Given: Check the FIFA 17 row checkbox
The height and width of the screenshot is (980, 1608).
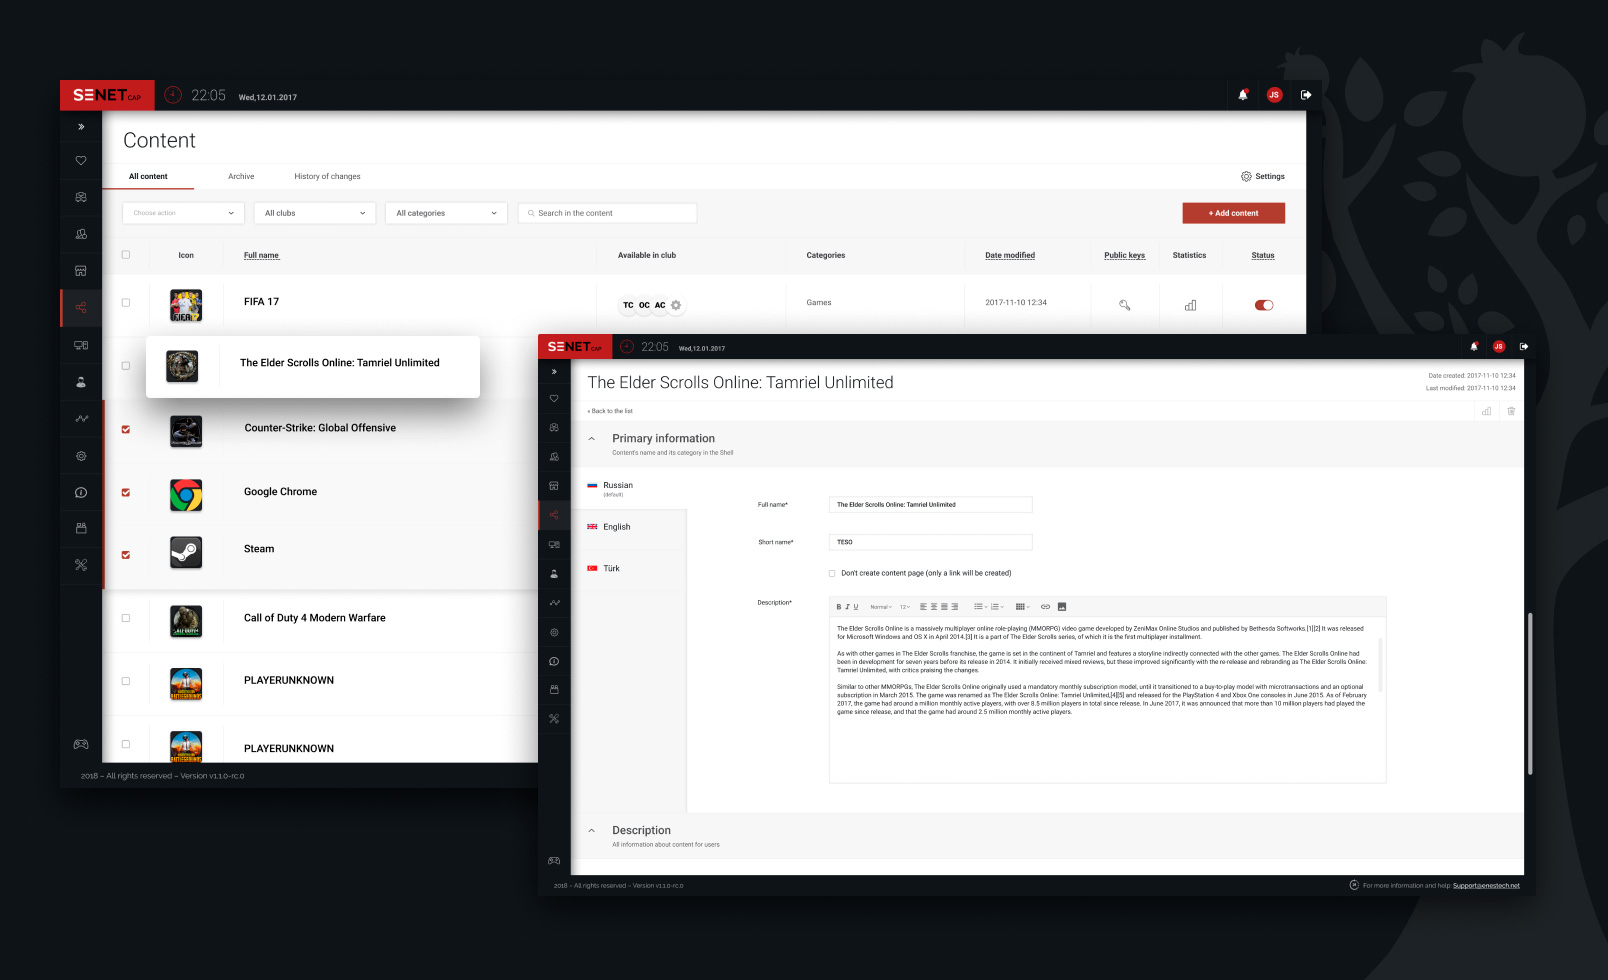Looking at the screenshot, I should 126,303.
